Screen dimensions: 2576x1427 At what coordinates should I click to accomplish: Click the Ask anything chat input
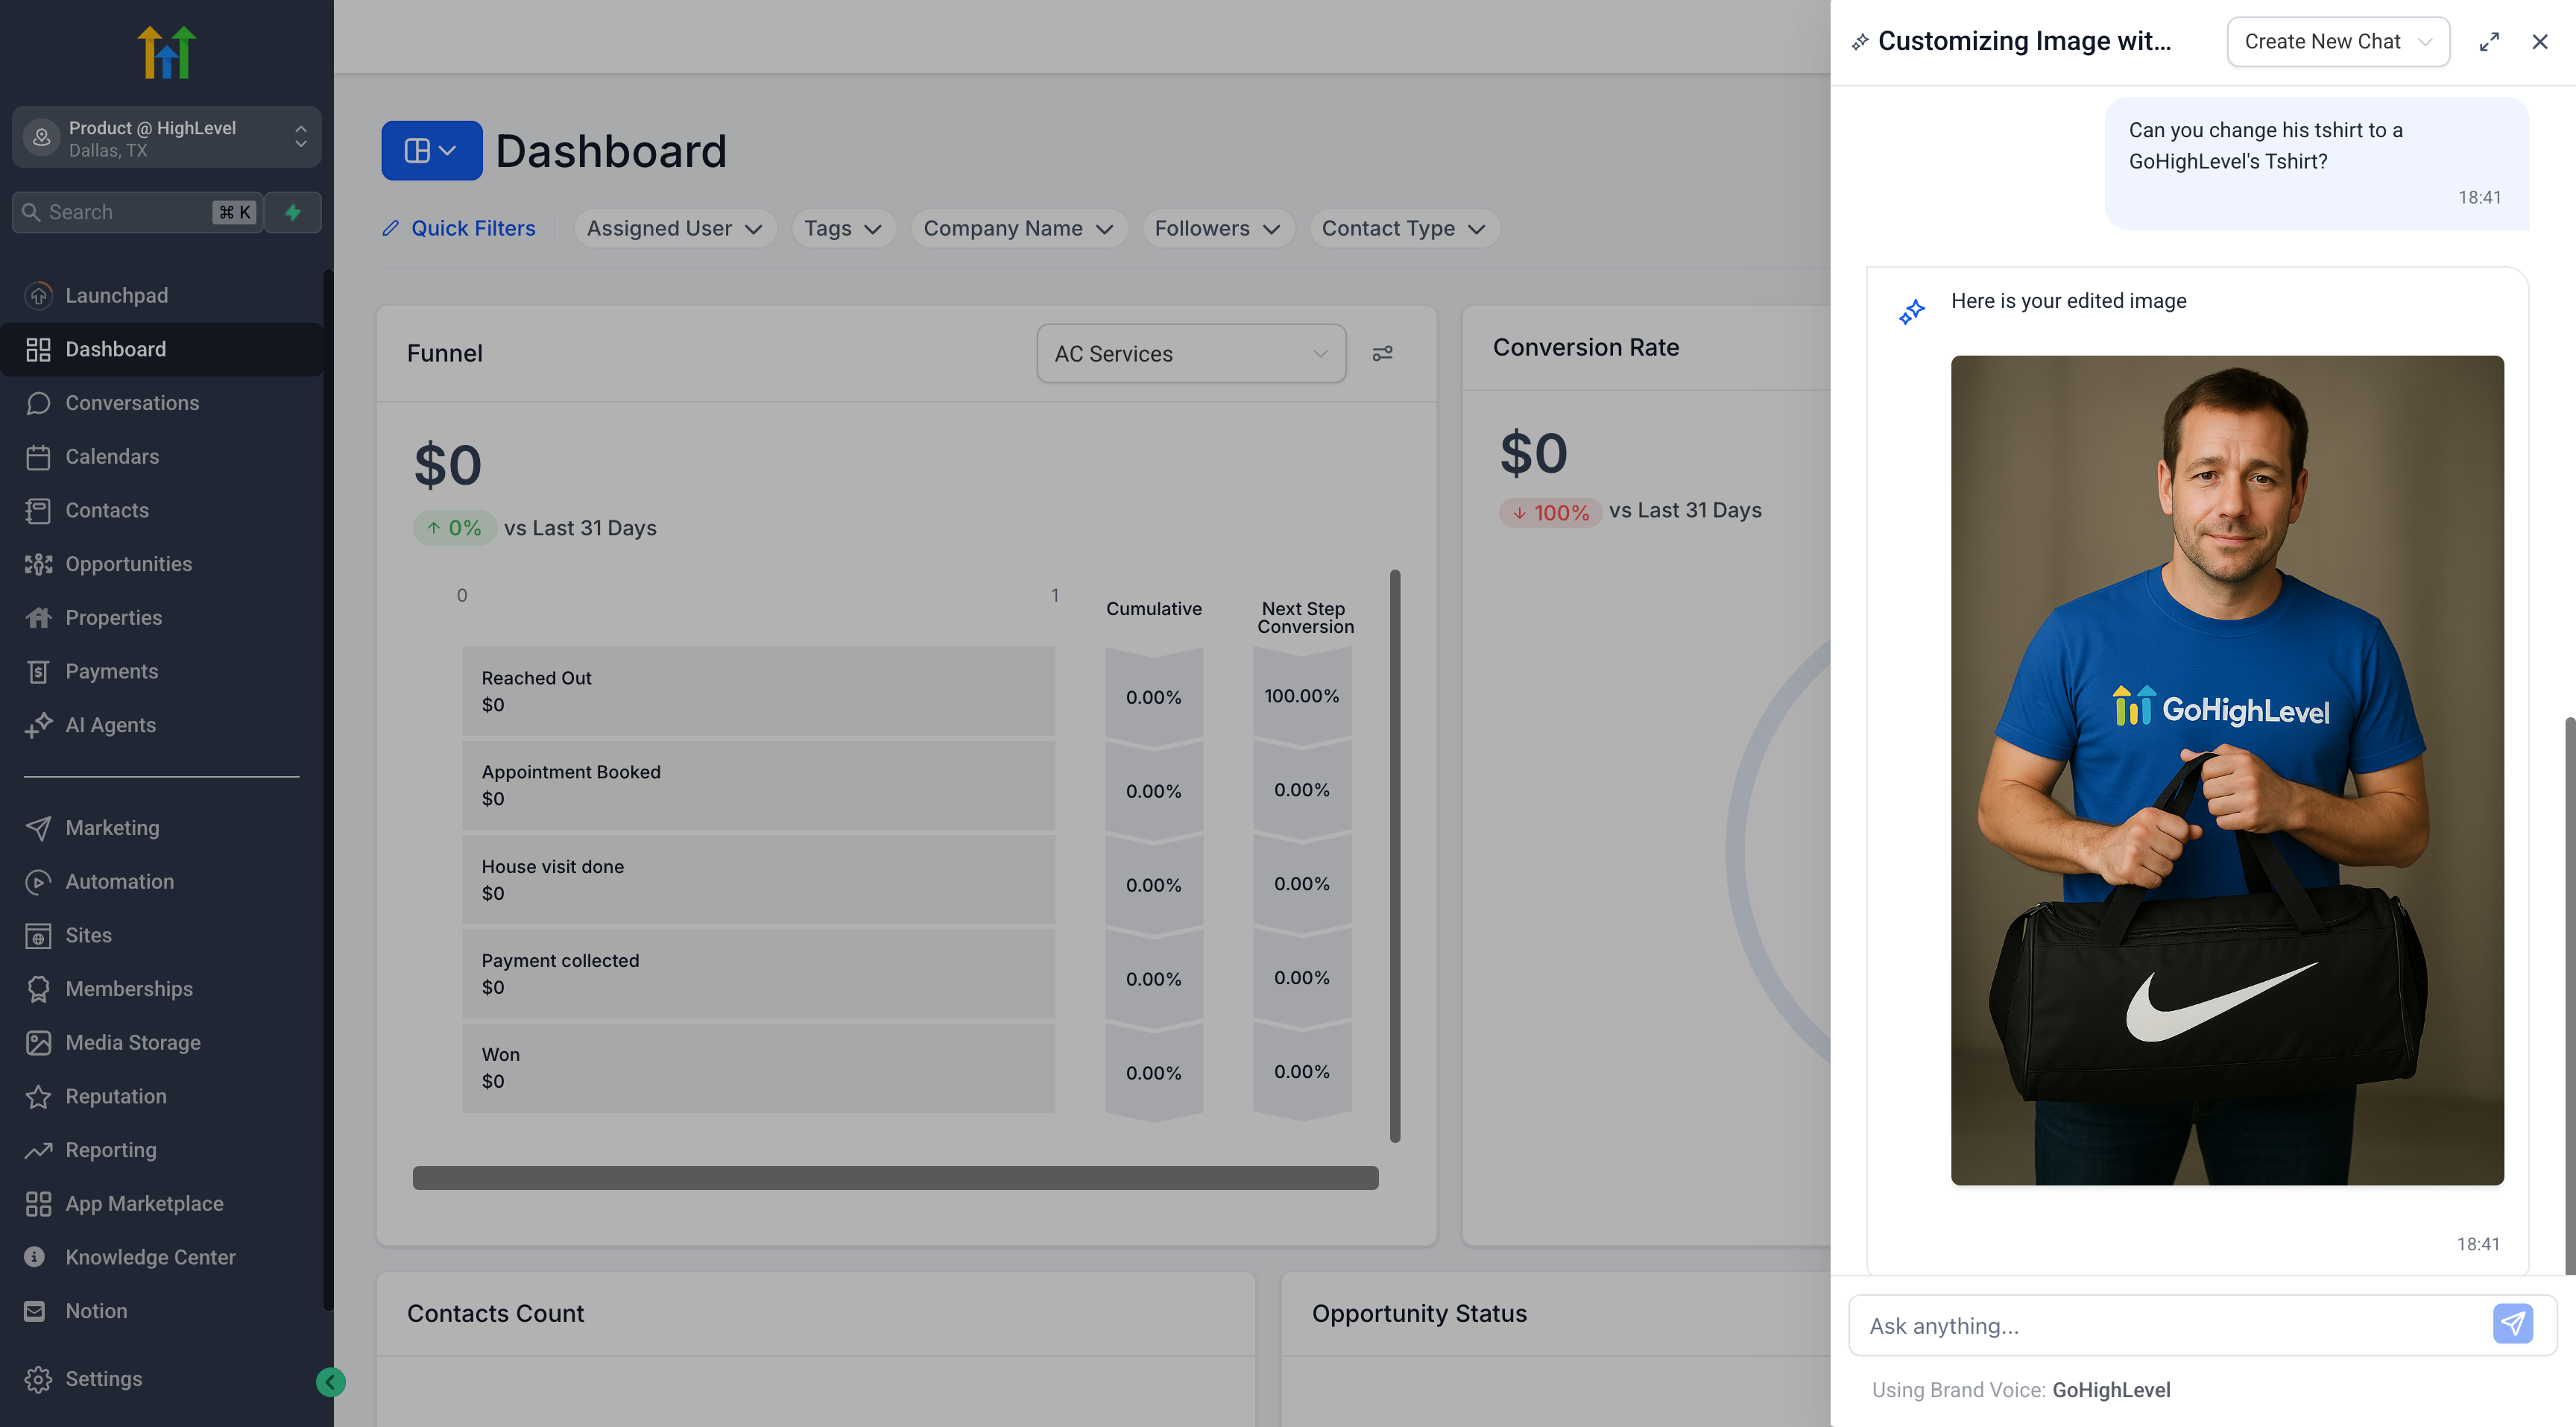click(2170, 1325)
